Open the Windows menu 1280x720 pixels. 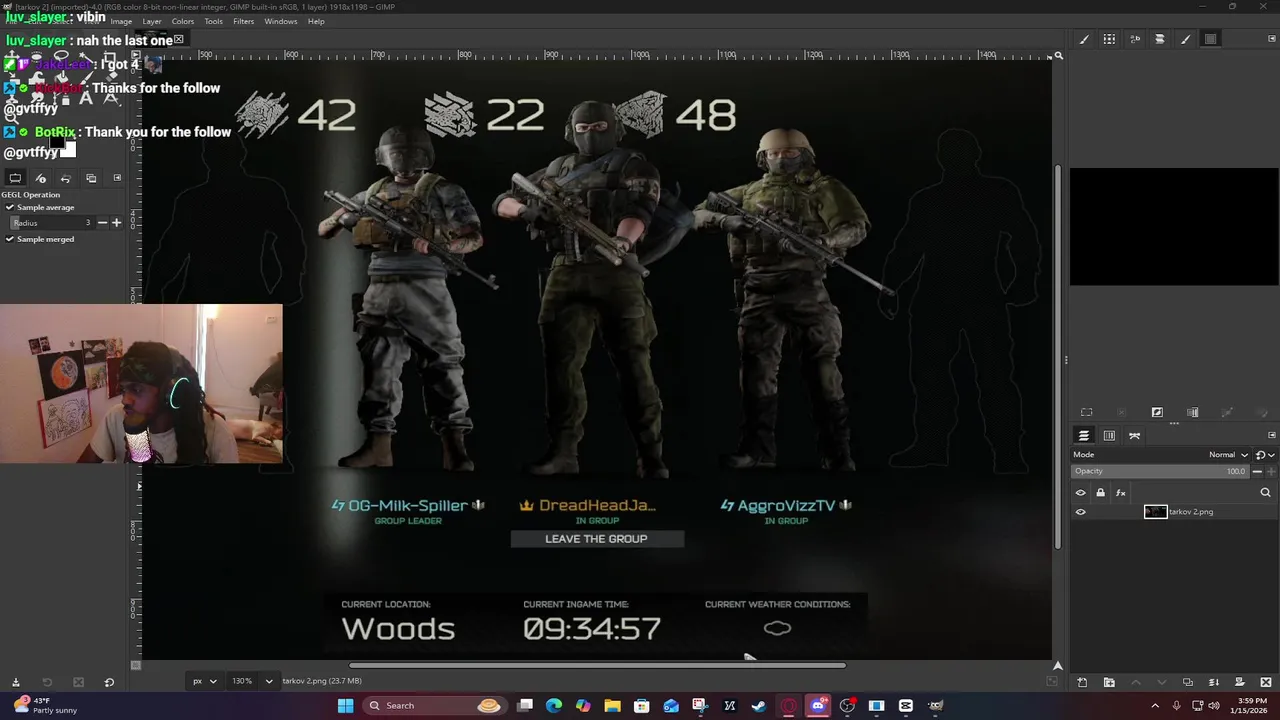[x=281, y=21]
